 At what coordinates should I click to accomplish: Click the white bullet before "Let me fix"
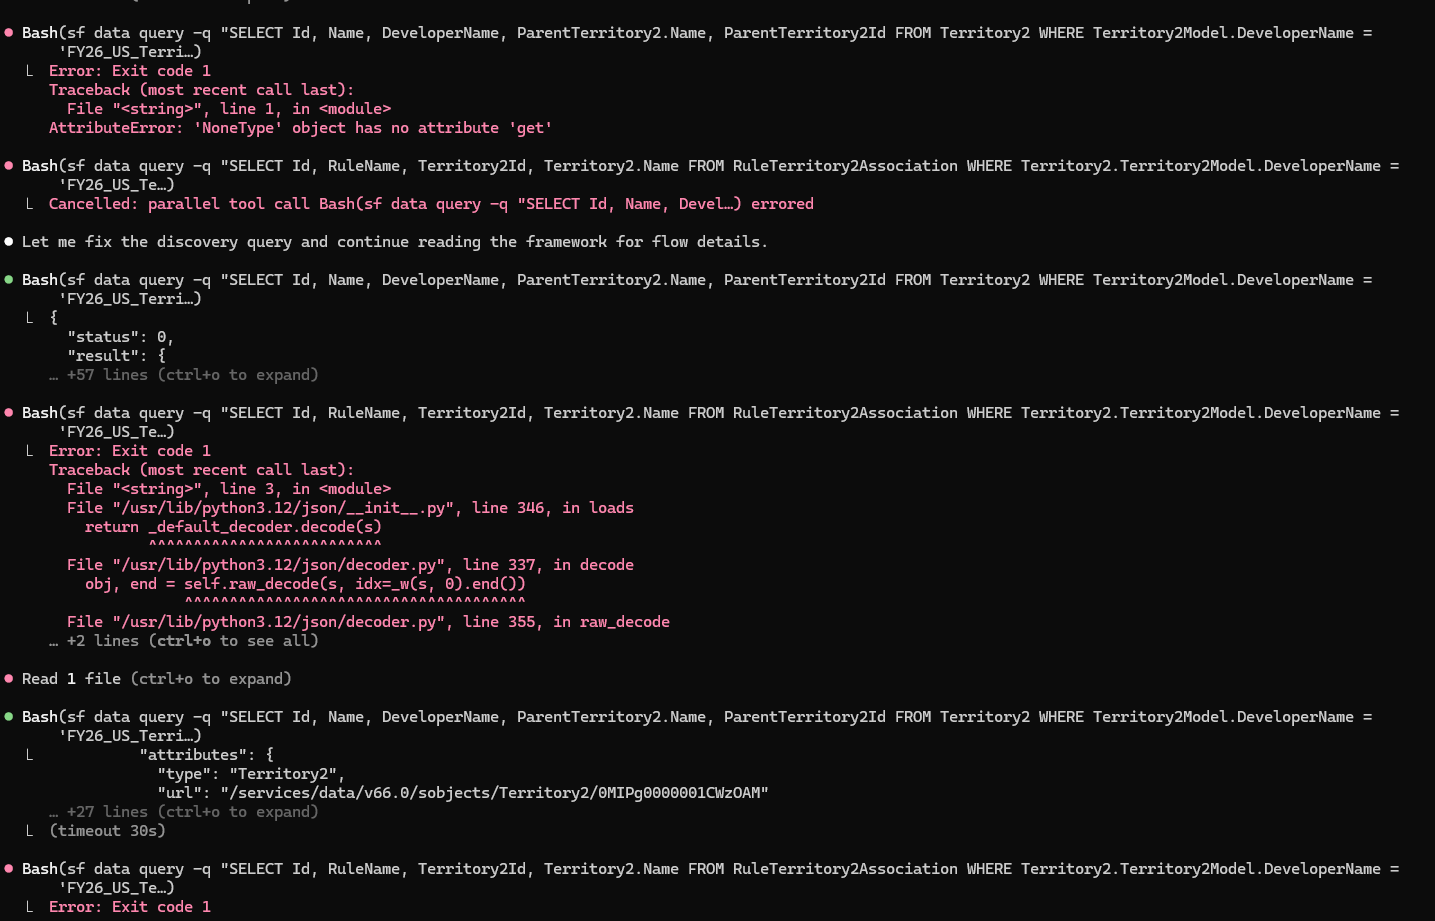(x=9, y=242)
